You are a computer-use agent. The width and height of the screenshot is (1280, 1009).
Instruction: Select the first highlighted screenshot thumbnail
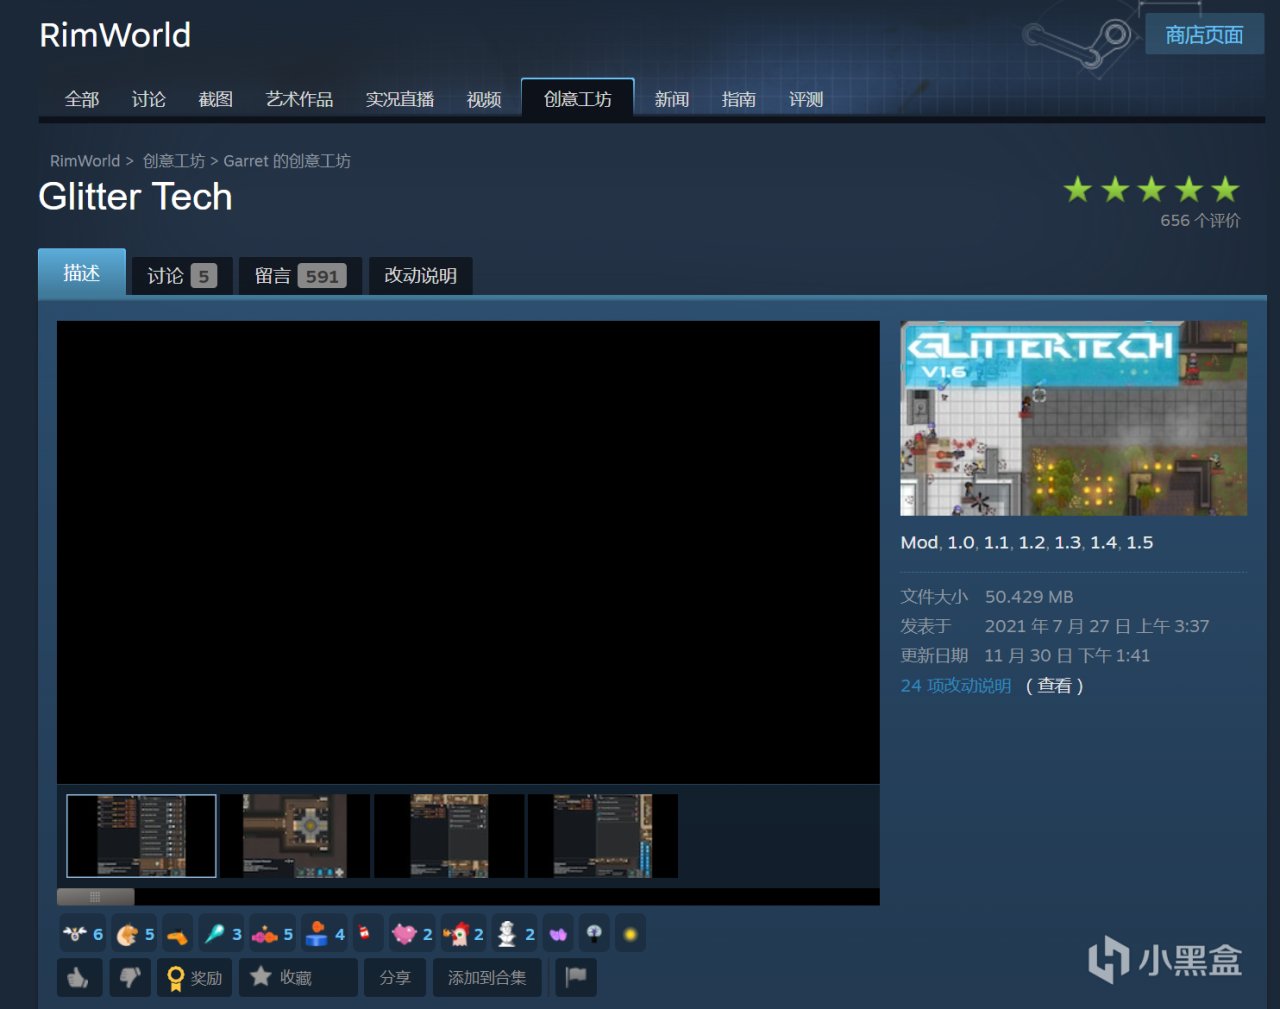coord(141,836)
